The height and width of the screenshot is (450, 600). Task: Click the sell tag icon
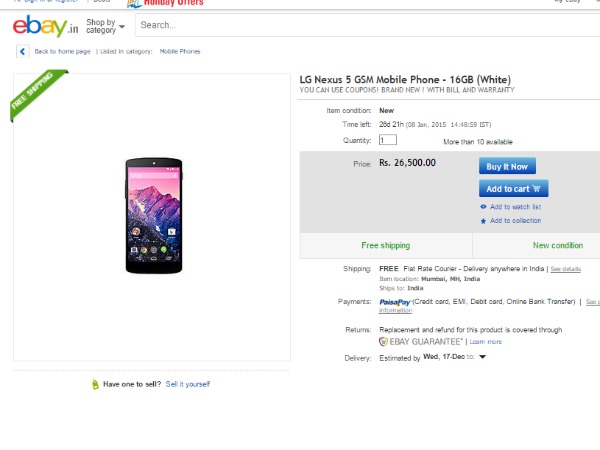pyautogui.click(x=96, y=384)
